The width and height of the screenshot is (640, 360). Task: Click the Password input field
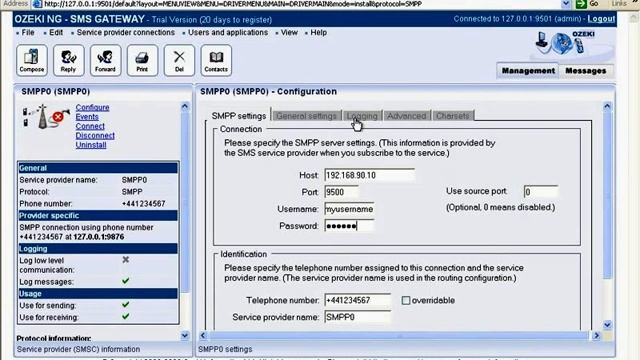349,226
